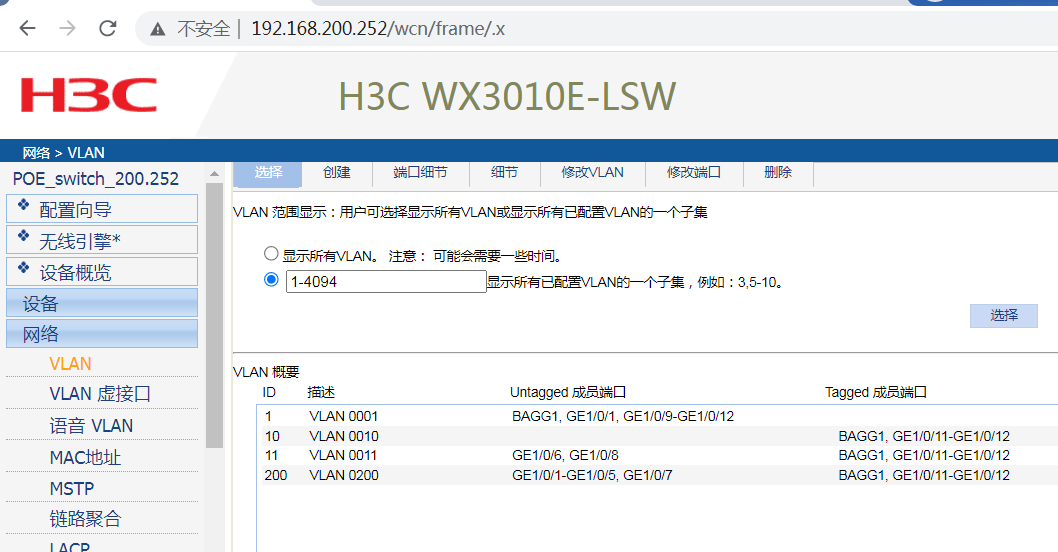Switch to the 选择 tab

coord(268,173)
